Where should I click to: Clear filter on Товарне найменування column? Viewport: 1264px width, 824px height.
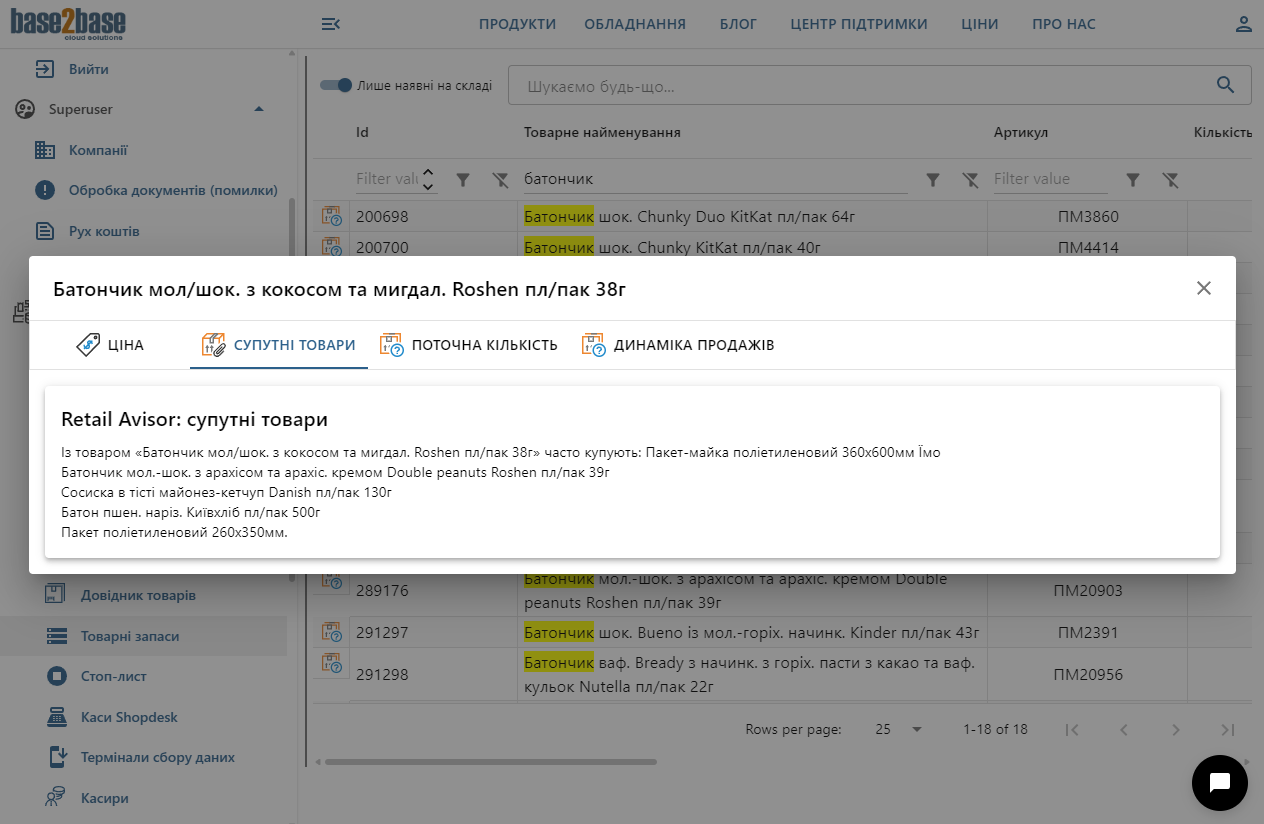click(969, 179)
